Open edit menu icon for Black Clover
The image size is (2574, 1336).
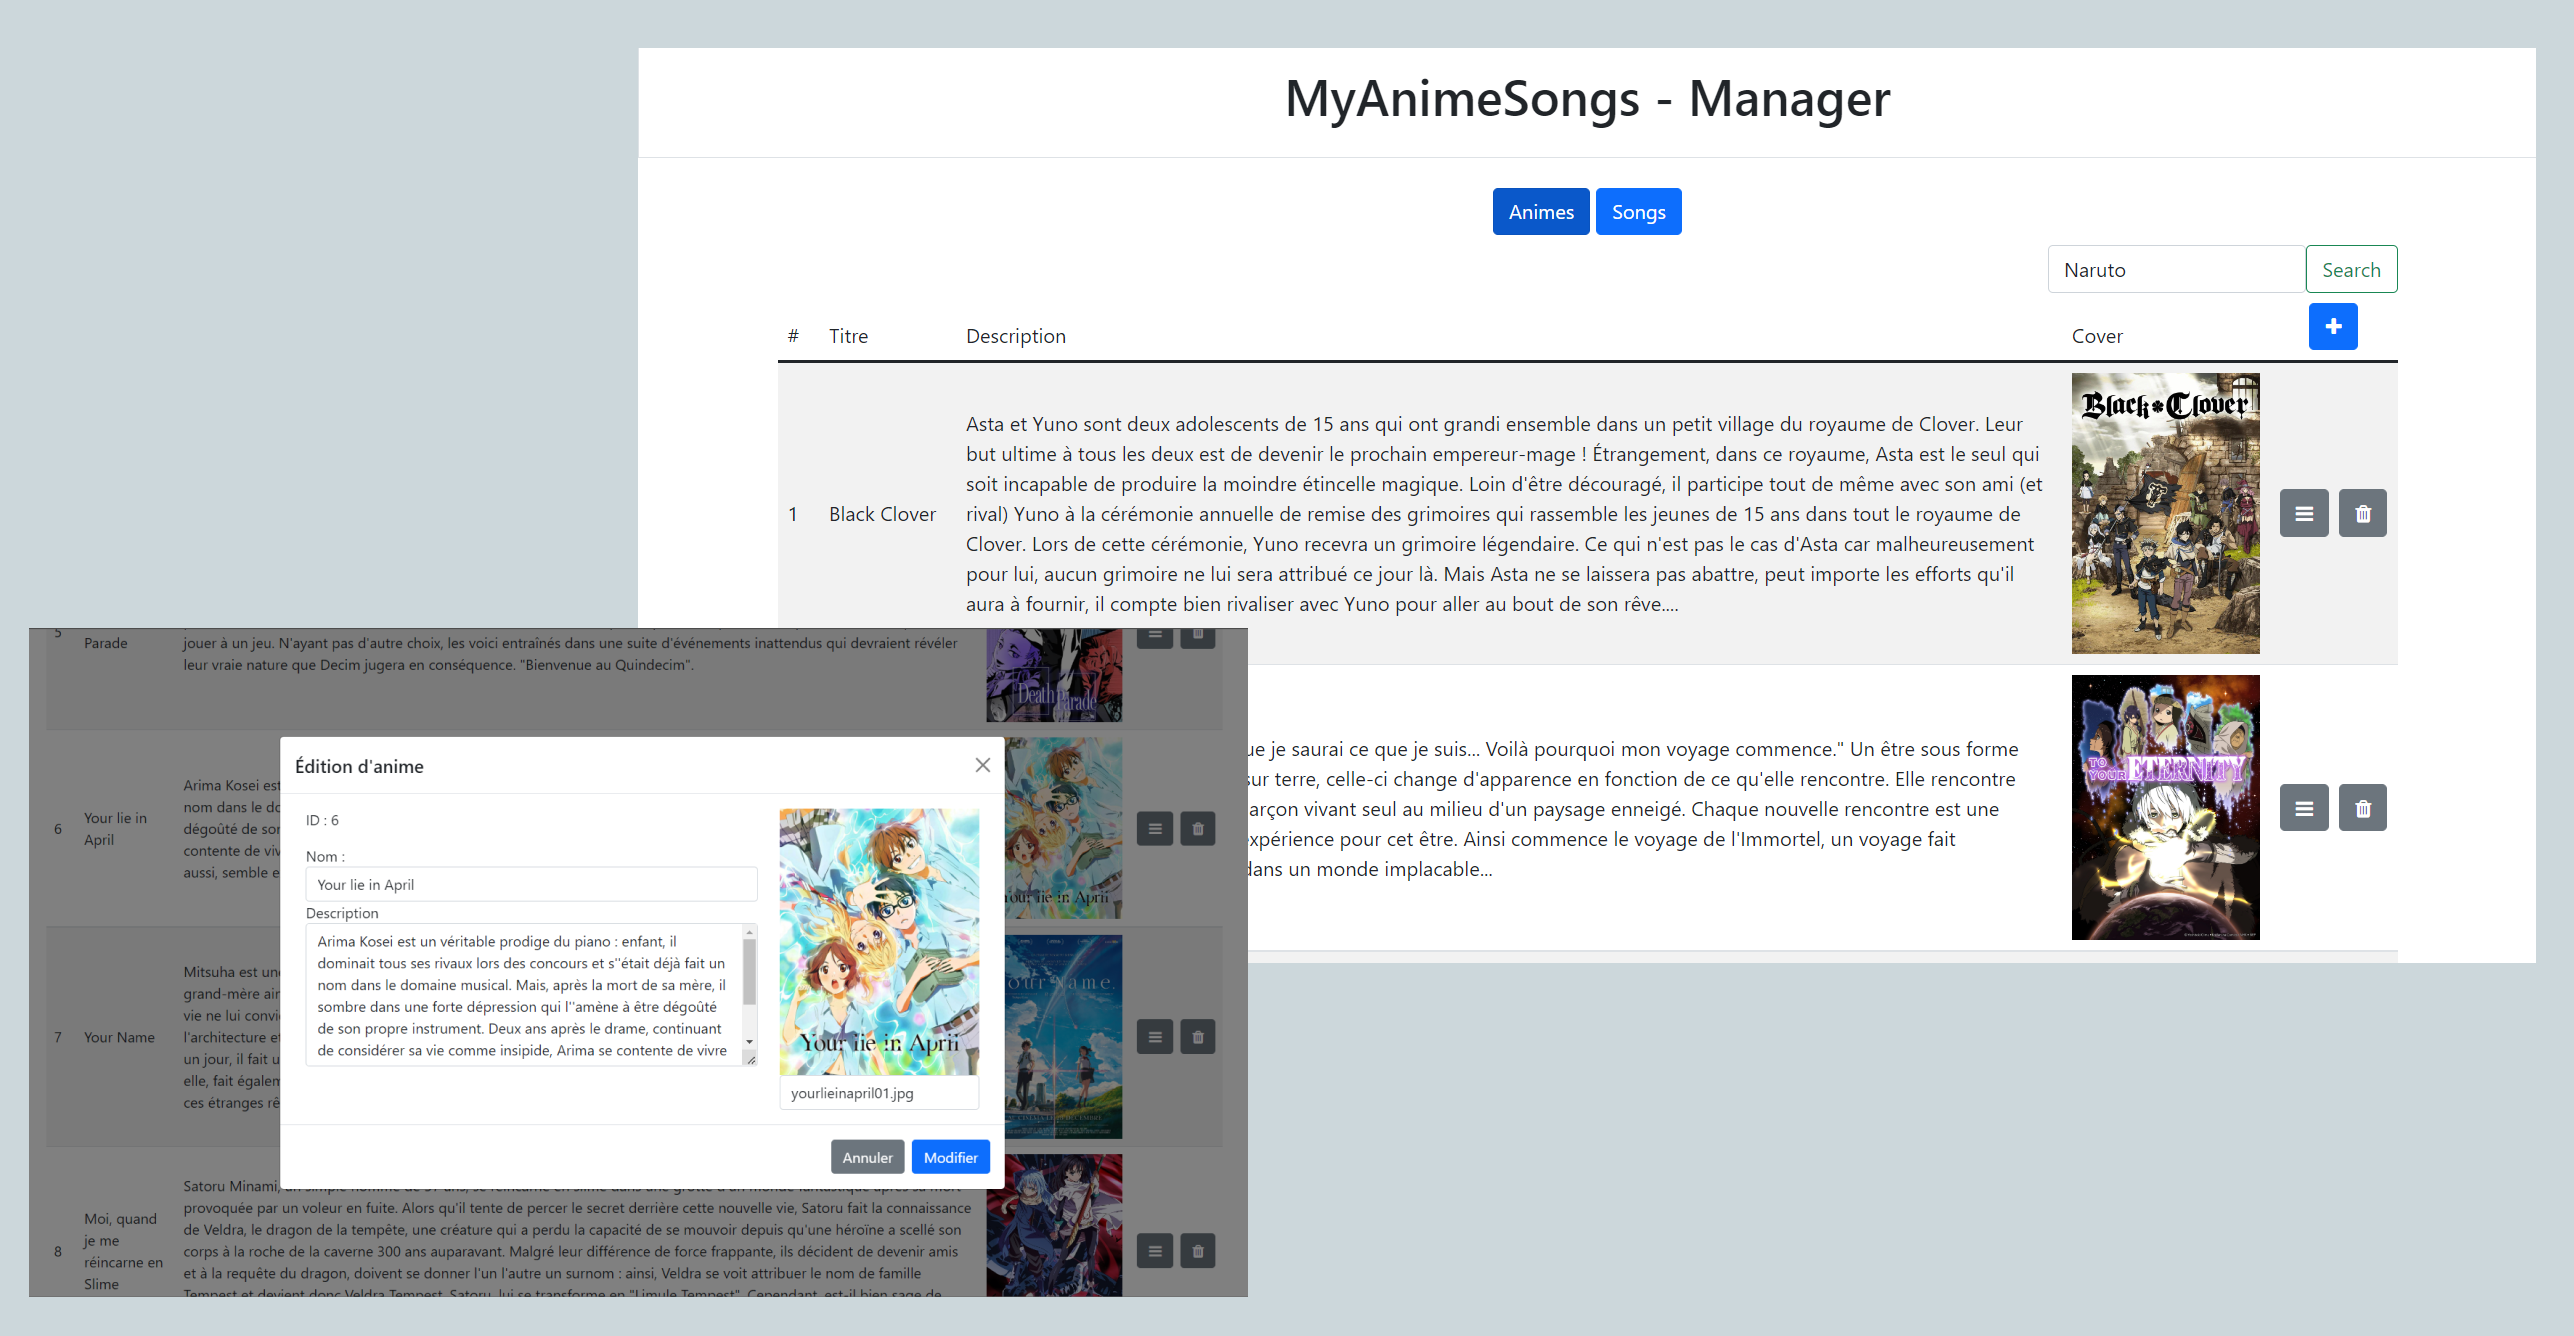[x=2304, y=513]
